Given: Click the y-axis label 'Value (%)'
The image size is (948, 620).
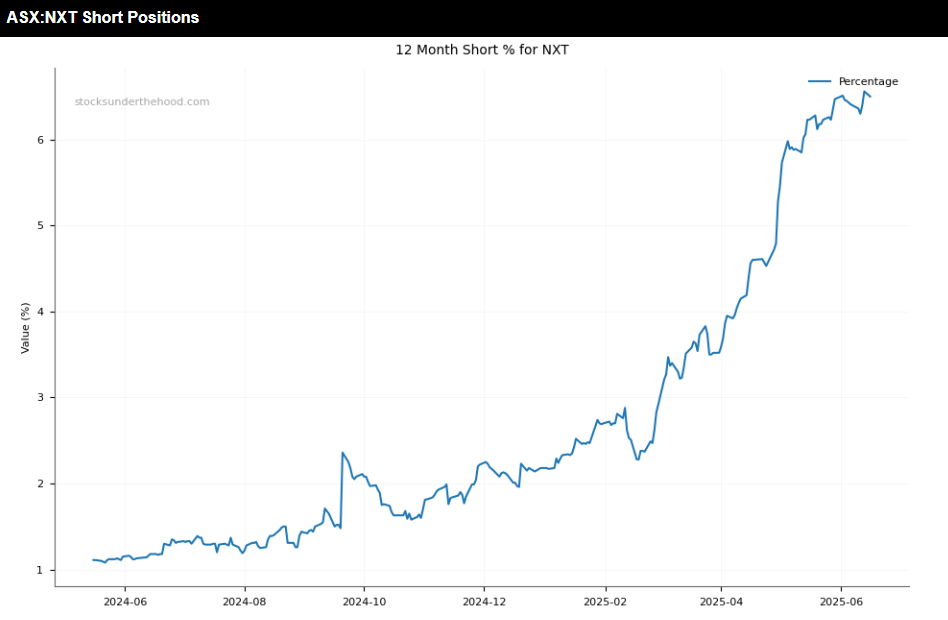Looking at the screenshot, I should (25, 328).
